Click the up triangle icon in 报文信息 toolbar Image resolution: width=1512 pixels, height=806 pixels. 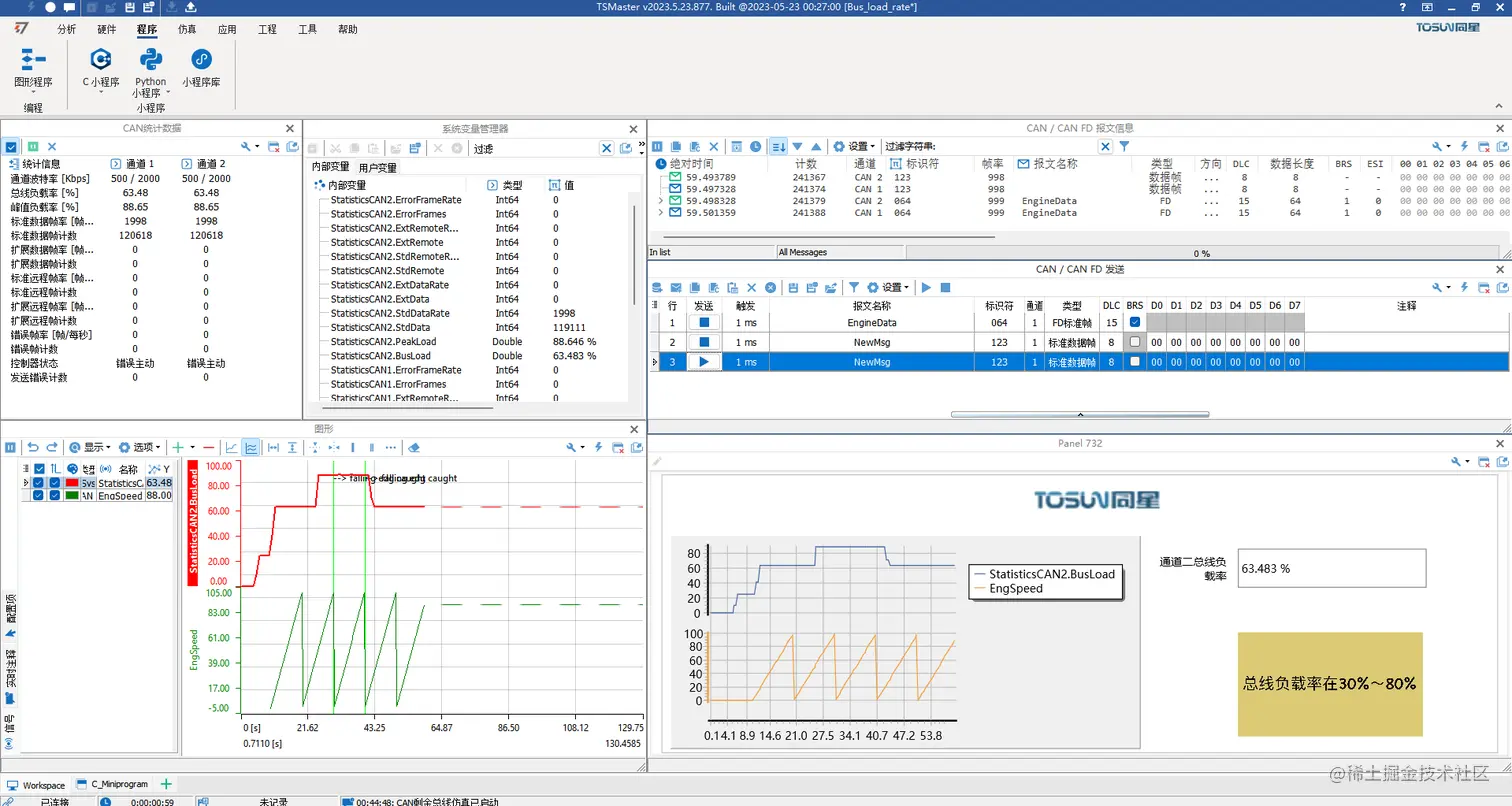click(816, 146)
